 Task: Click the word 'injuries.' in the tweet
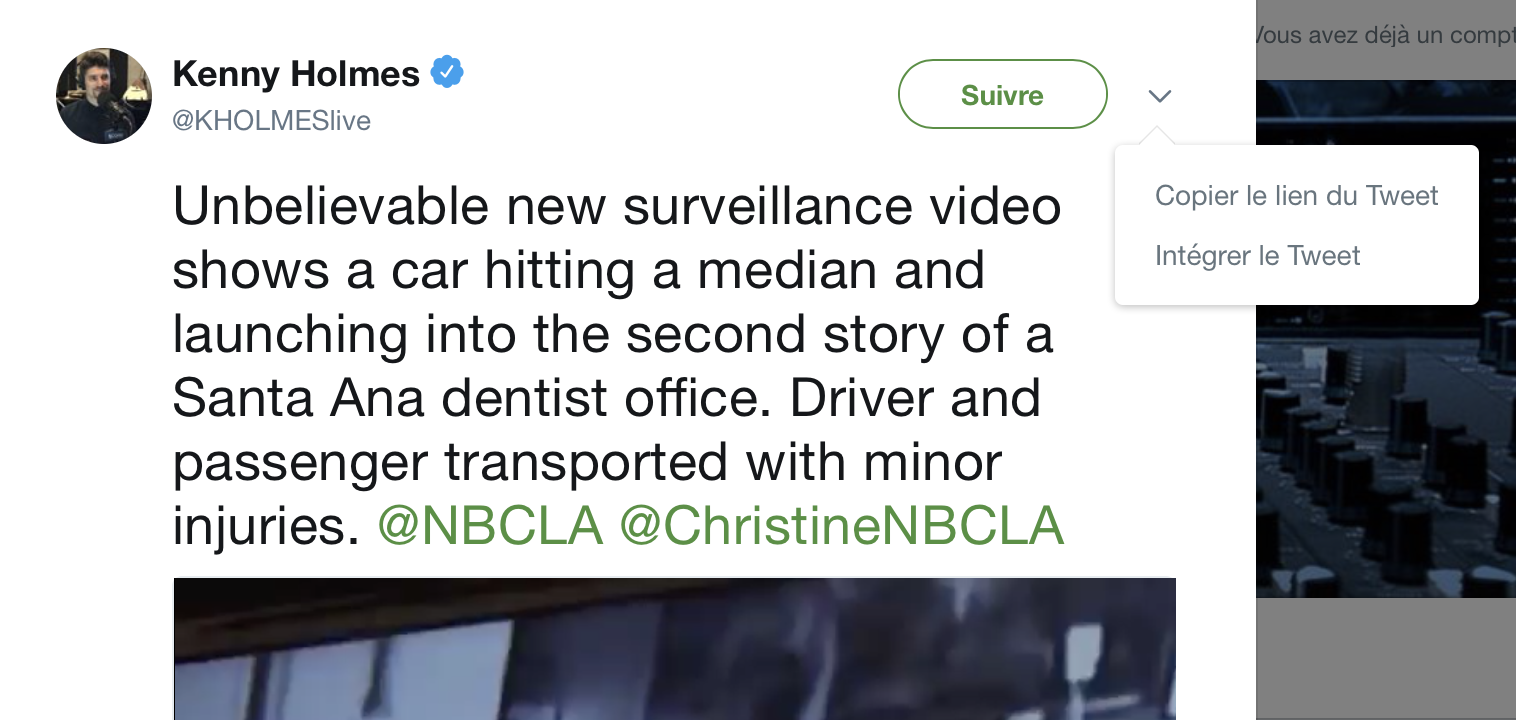tap(266, 526)
